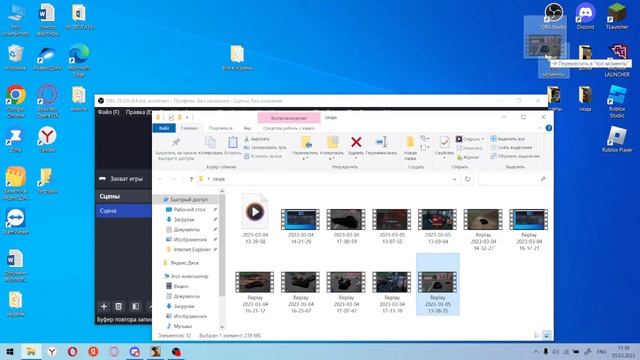Open Opera GX desktop shortcut
This screenshot has width=640, height=360.
(47, 101)
